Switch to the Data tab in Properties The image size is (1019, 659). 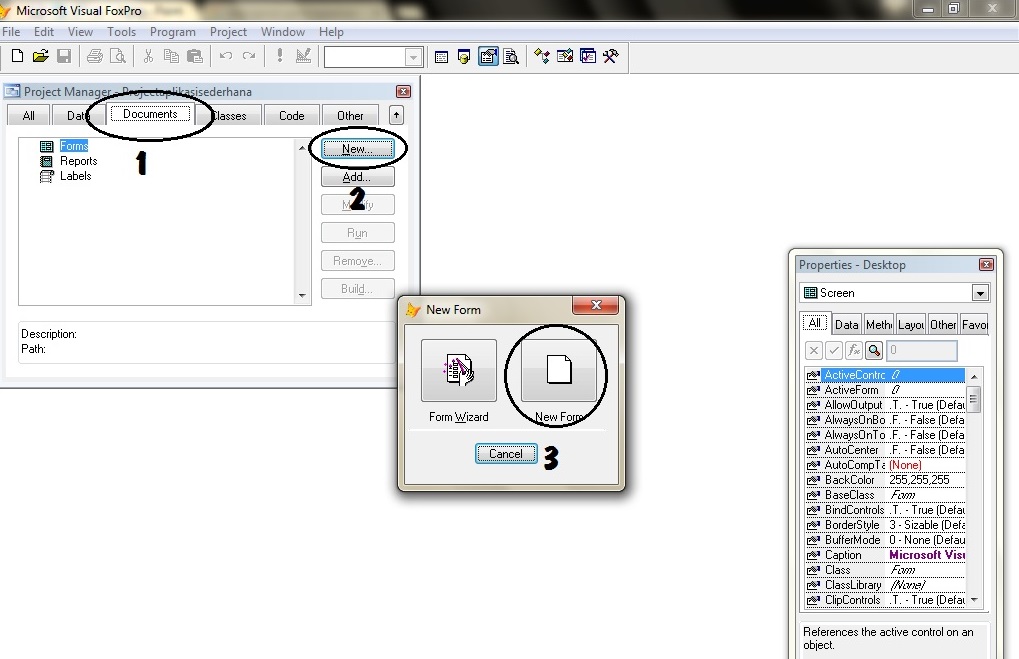(x=846, y=324)
